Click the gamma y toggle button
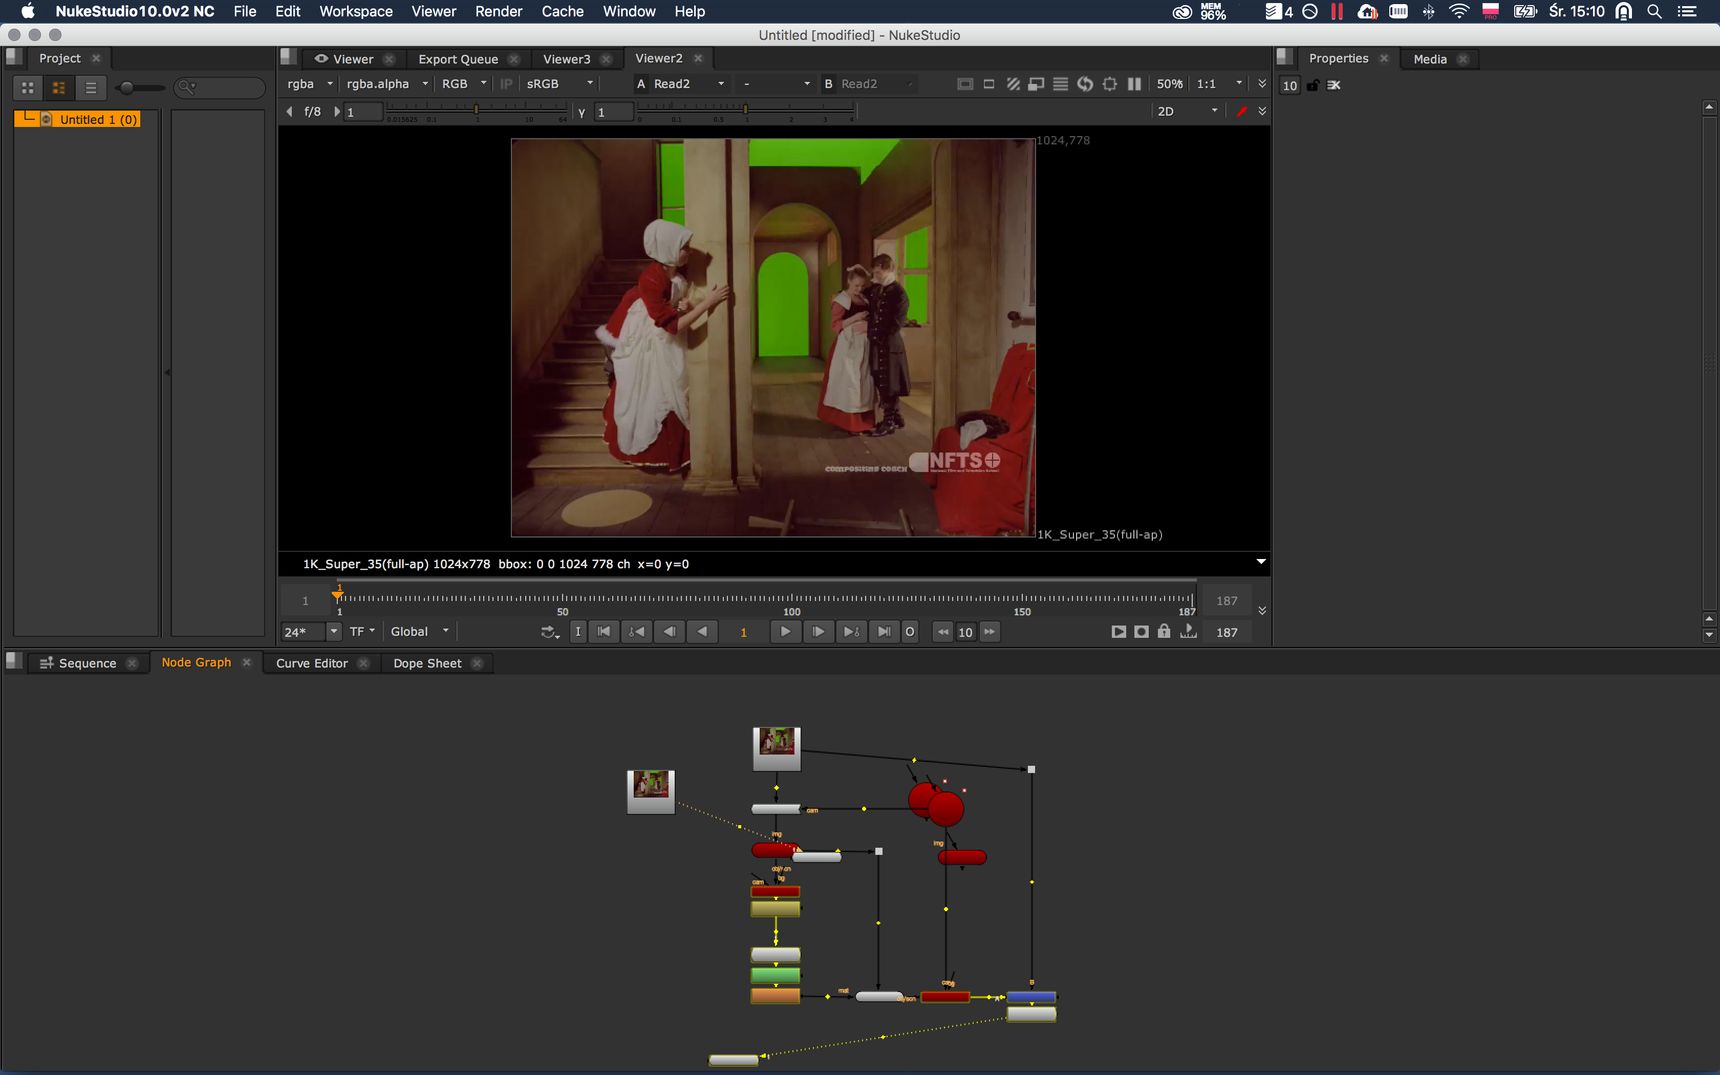1720x1075 pixels. (x=581, y=112)
